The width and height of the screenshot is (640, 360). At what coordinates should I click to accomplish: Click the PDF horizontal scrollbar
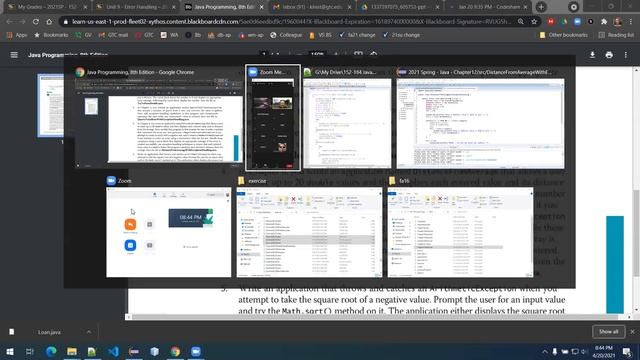tap(378, 317)
